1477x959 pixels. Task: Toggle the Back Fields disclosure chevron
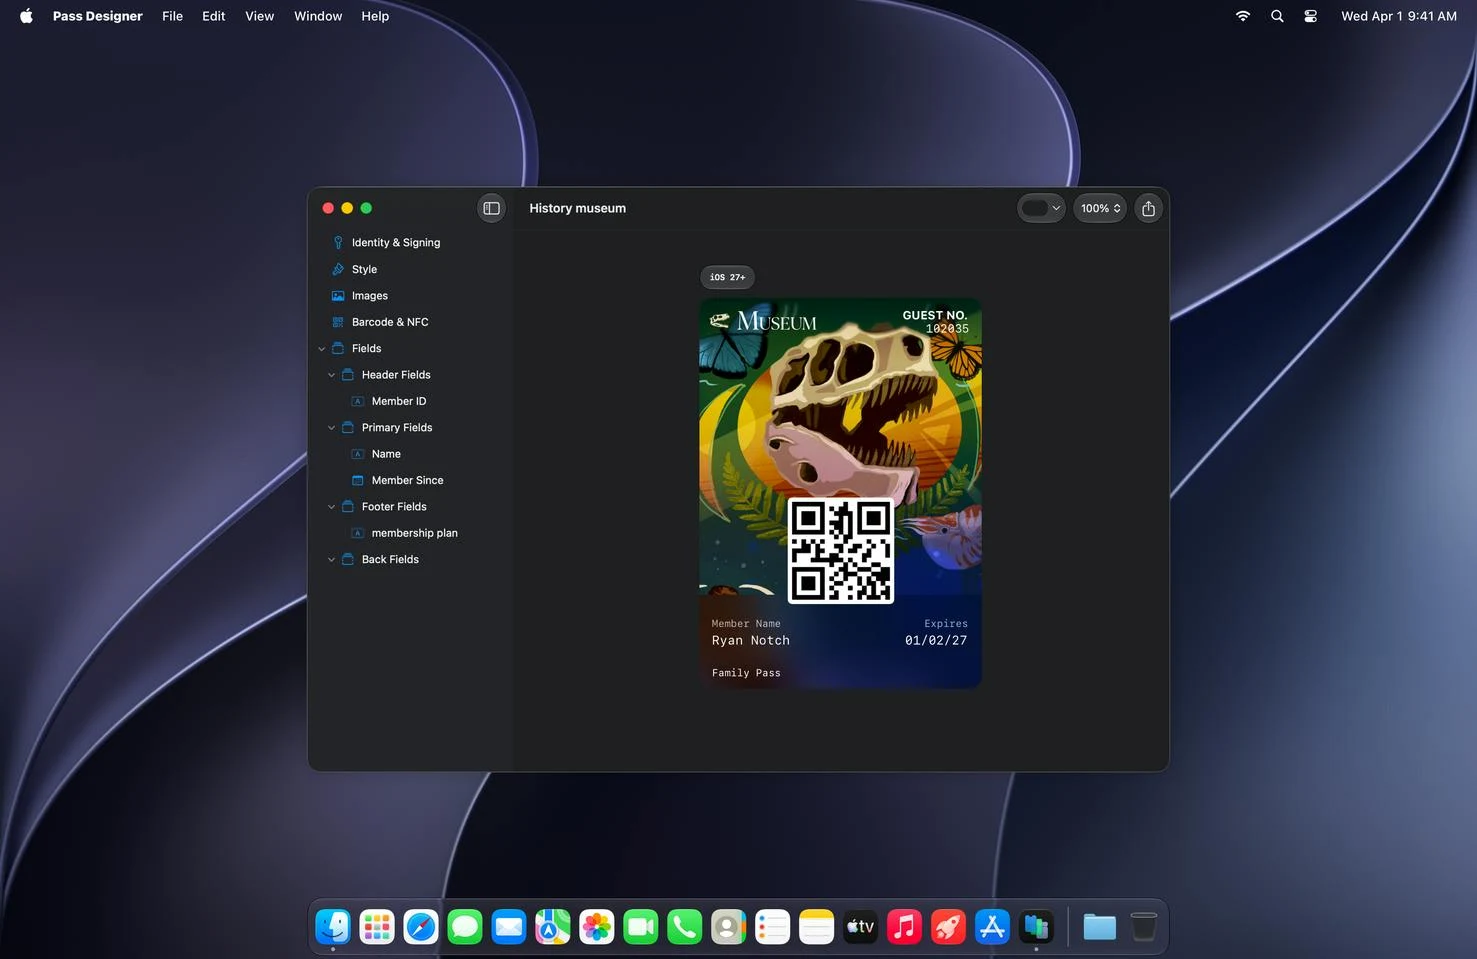(x=332, y=560)
